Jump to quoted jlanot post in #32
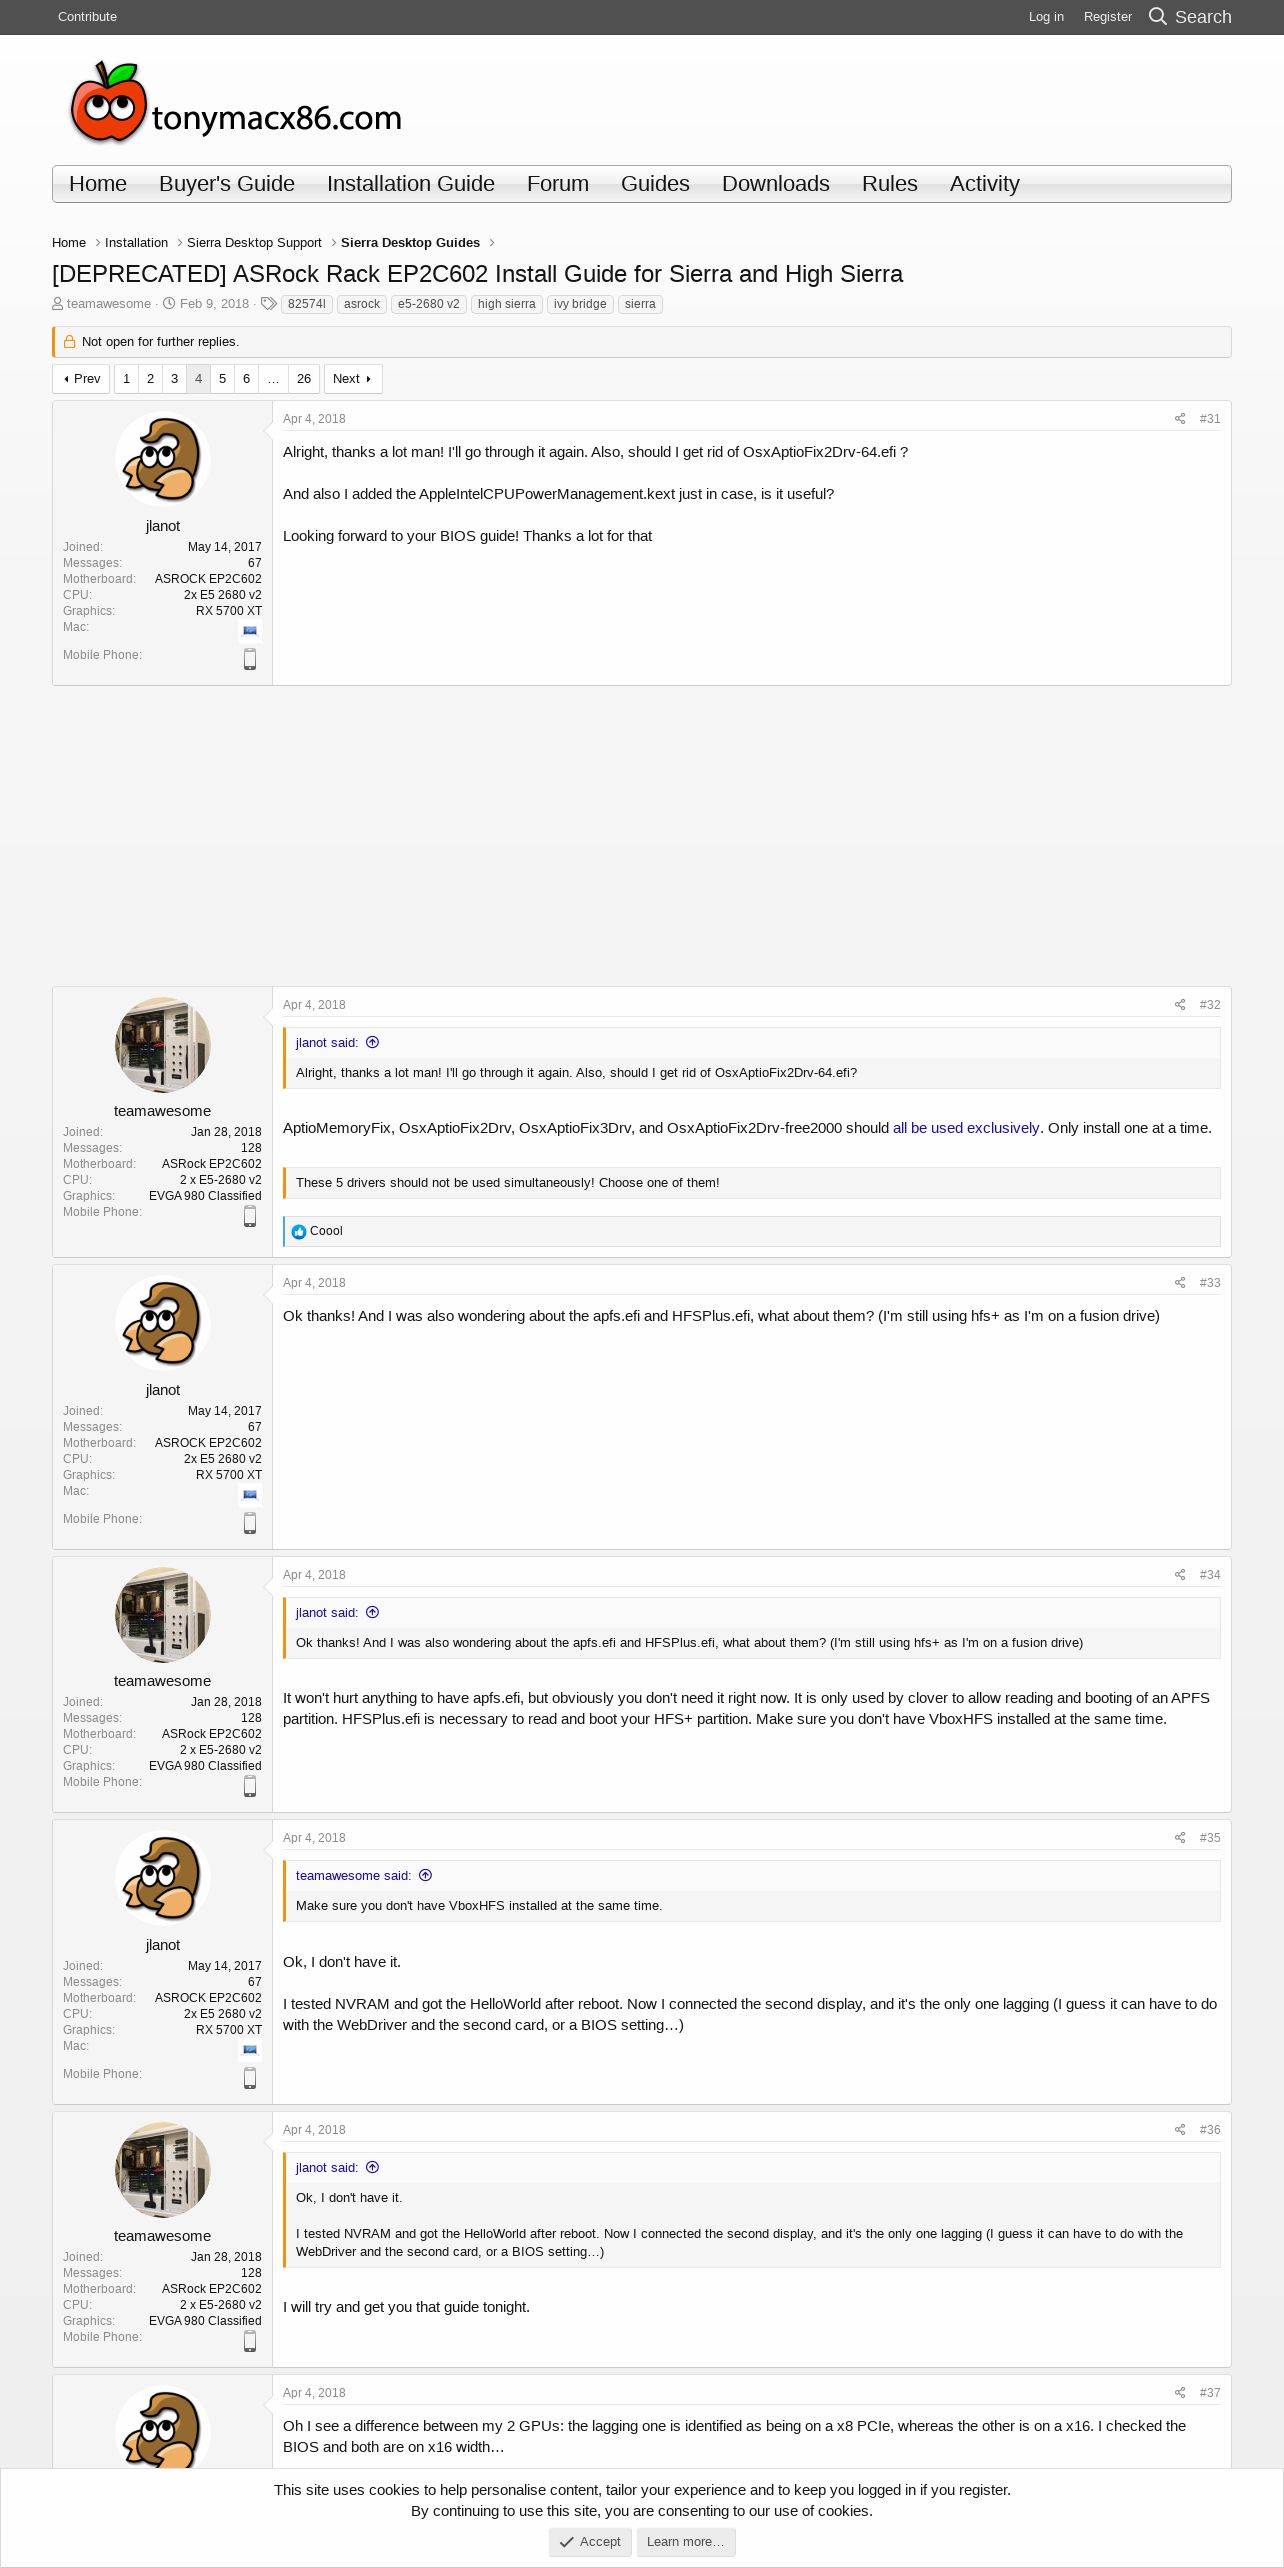 coord(373,1042)
